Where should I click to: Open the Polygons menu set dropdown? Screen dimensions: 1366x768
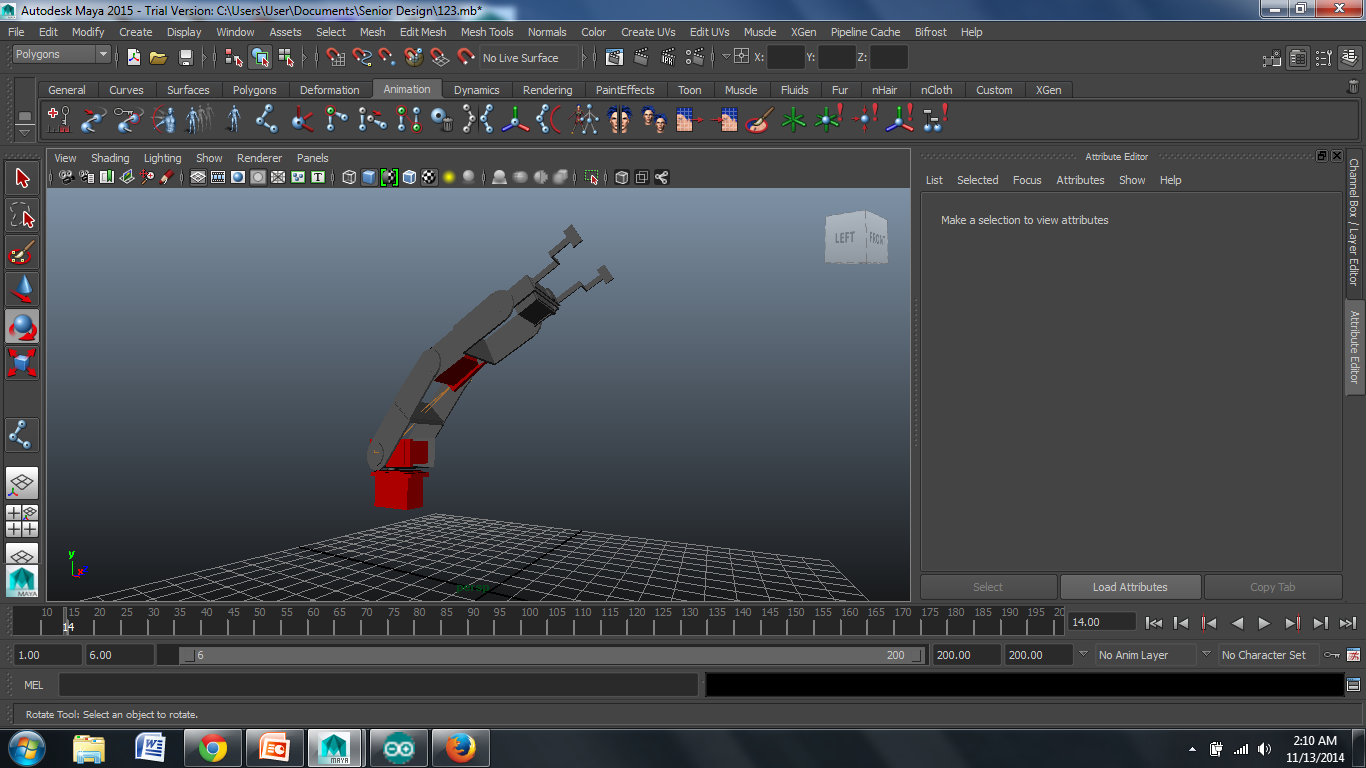click(61, 55)
